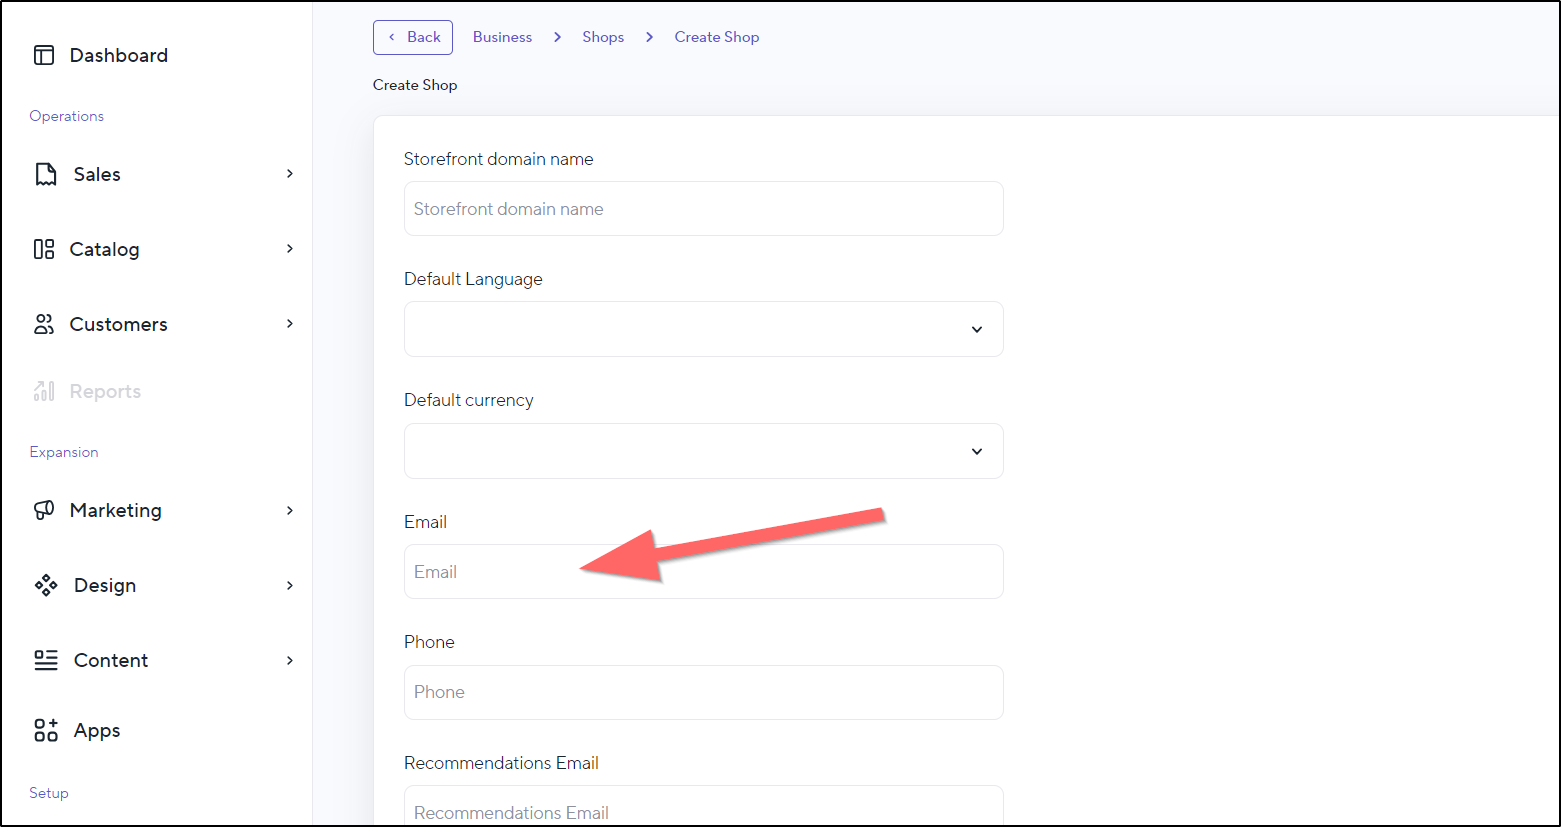Expand the Customers submenu chevron
Image resolution: width=1561 pixels, height=827 pixels.
coord(290,324)
